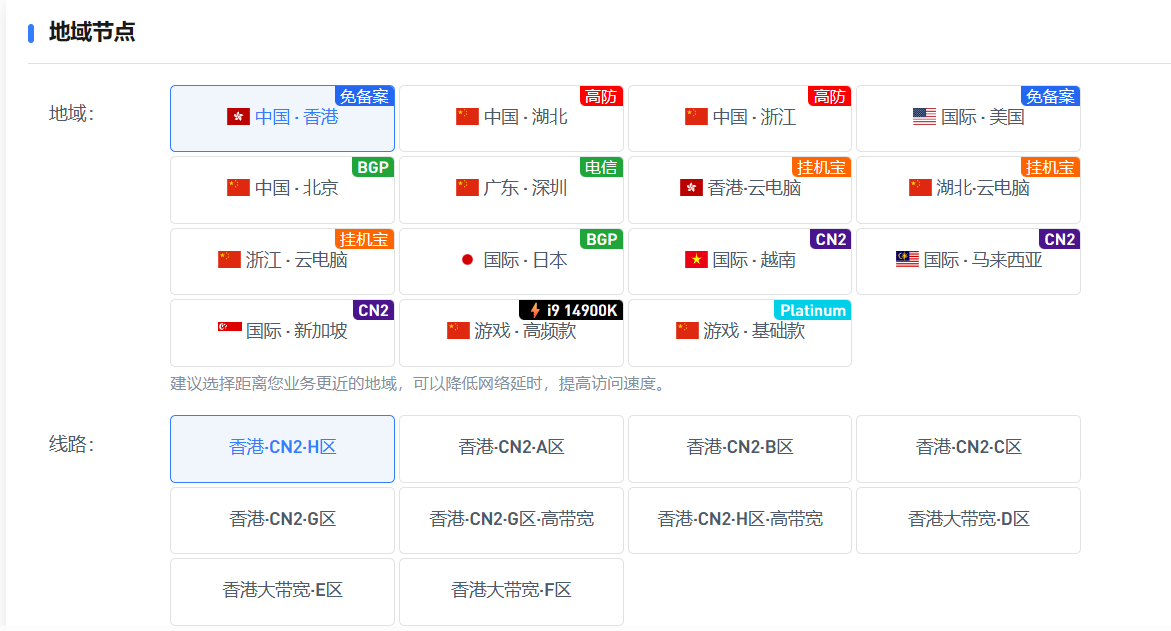Select 香港·CN2·G区·高带宽 option

pos(511,520)
